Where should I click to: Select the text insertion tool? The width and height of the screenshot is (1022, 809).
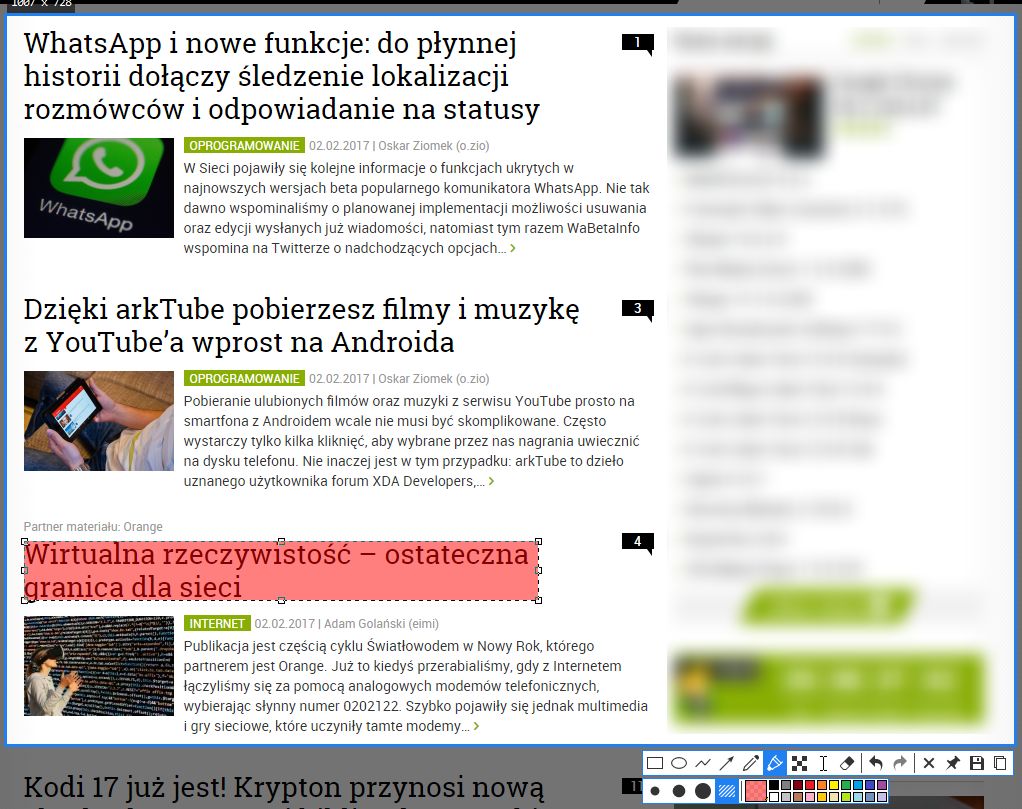pyautogui.click(x=823, y=763)
